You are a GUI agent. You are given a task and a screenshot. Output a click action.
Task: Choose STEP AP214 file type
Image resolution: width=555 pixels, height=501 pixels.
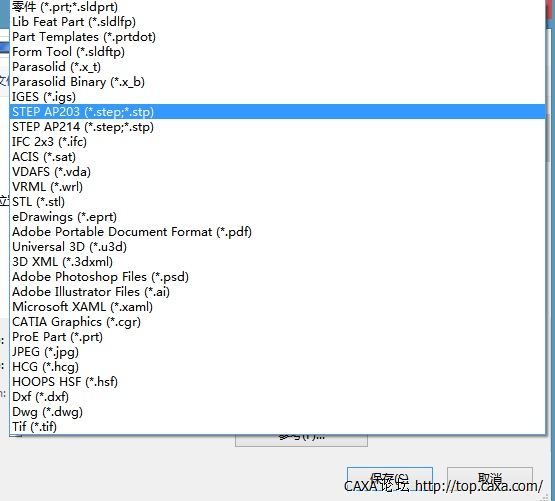278,127
